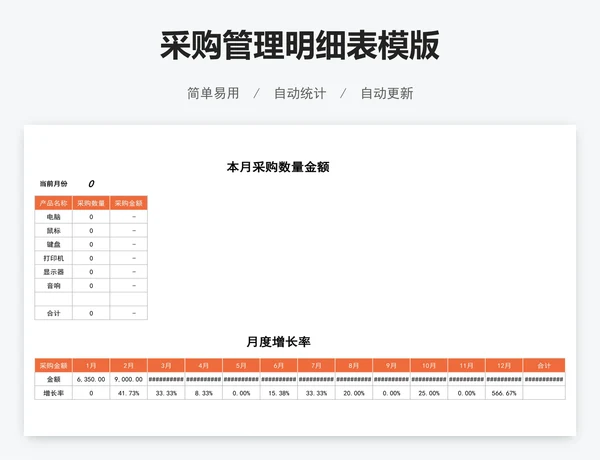
Task: Click the main title 采购管理明细表模版
Action: (300, 45)
